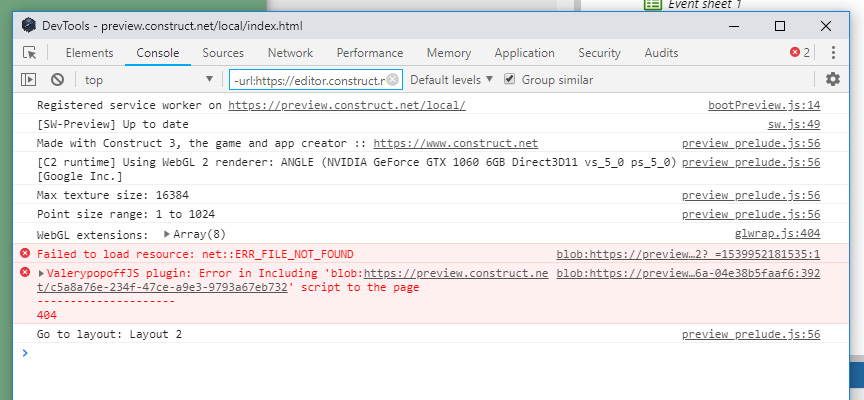
Task: Open glwrap.js:404 source link
Action: 777,234
